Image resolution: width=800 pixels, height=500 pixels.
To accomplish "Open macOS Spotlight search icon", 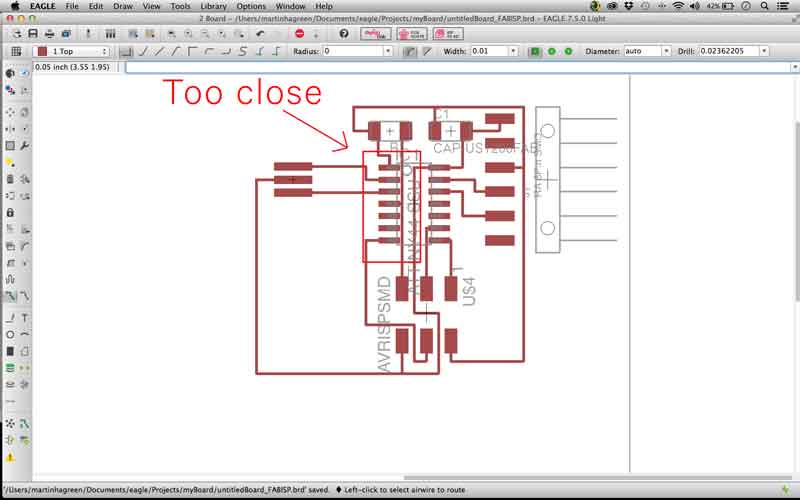I will point(764,6).
